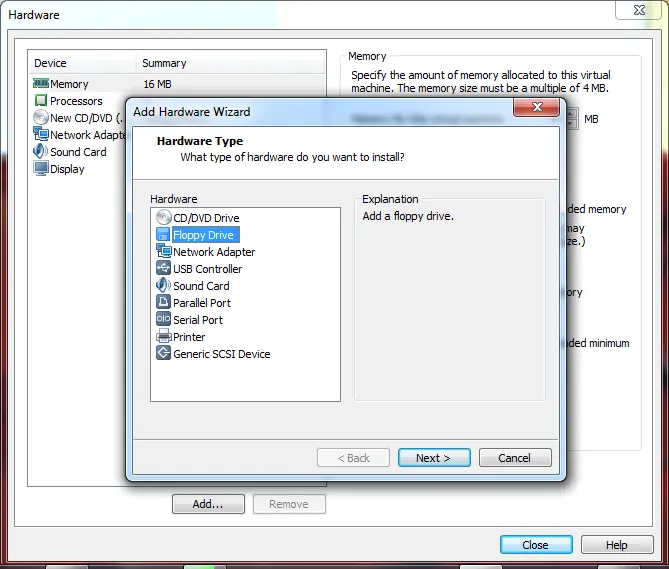Click the disabled Back button

[353, 458]
